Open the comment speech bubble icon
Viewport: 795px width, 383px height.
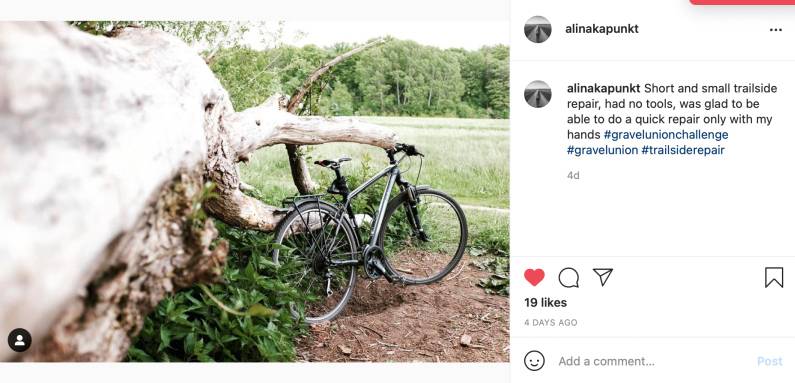coord(568,277)
